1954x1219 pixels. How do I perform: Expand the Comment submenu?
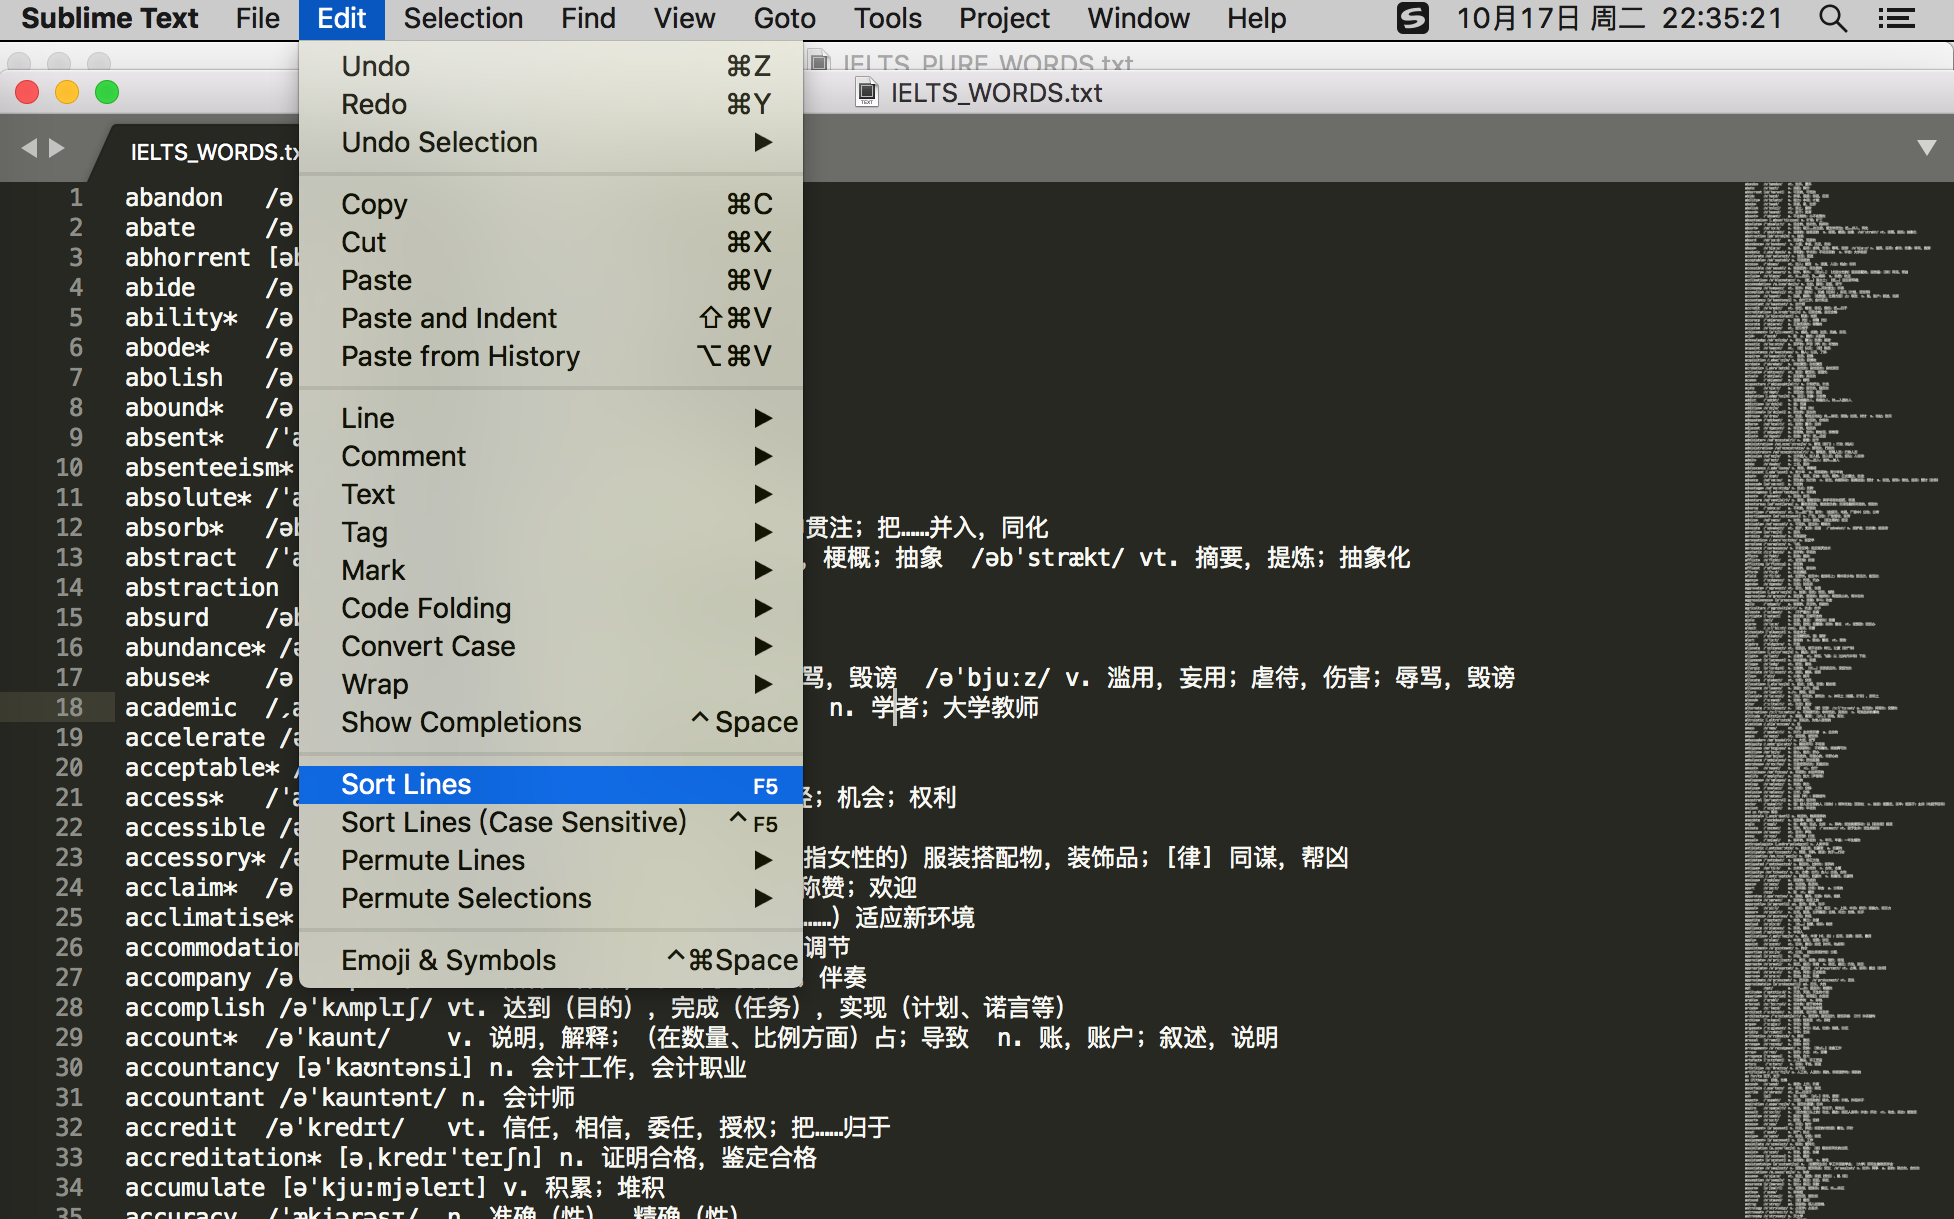tap(551, 456)
